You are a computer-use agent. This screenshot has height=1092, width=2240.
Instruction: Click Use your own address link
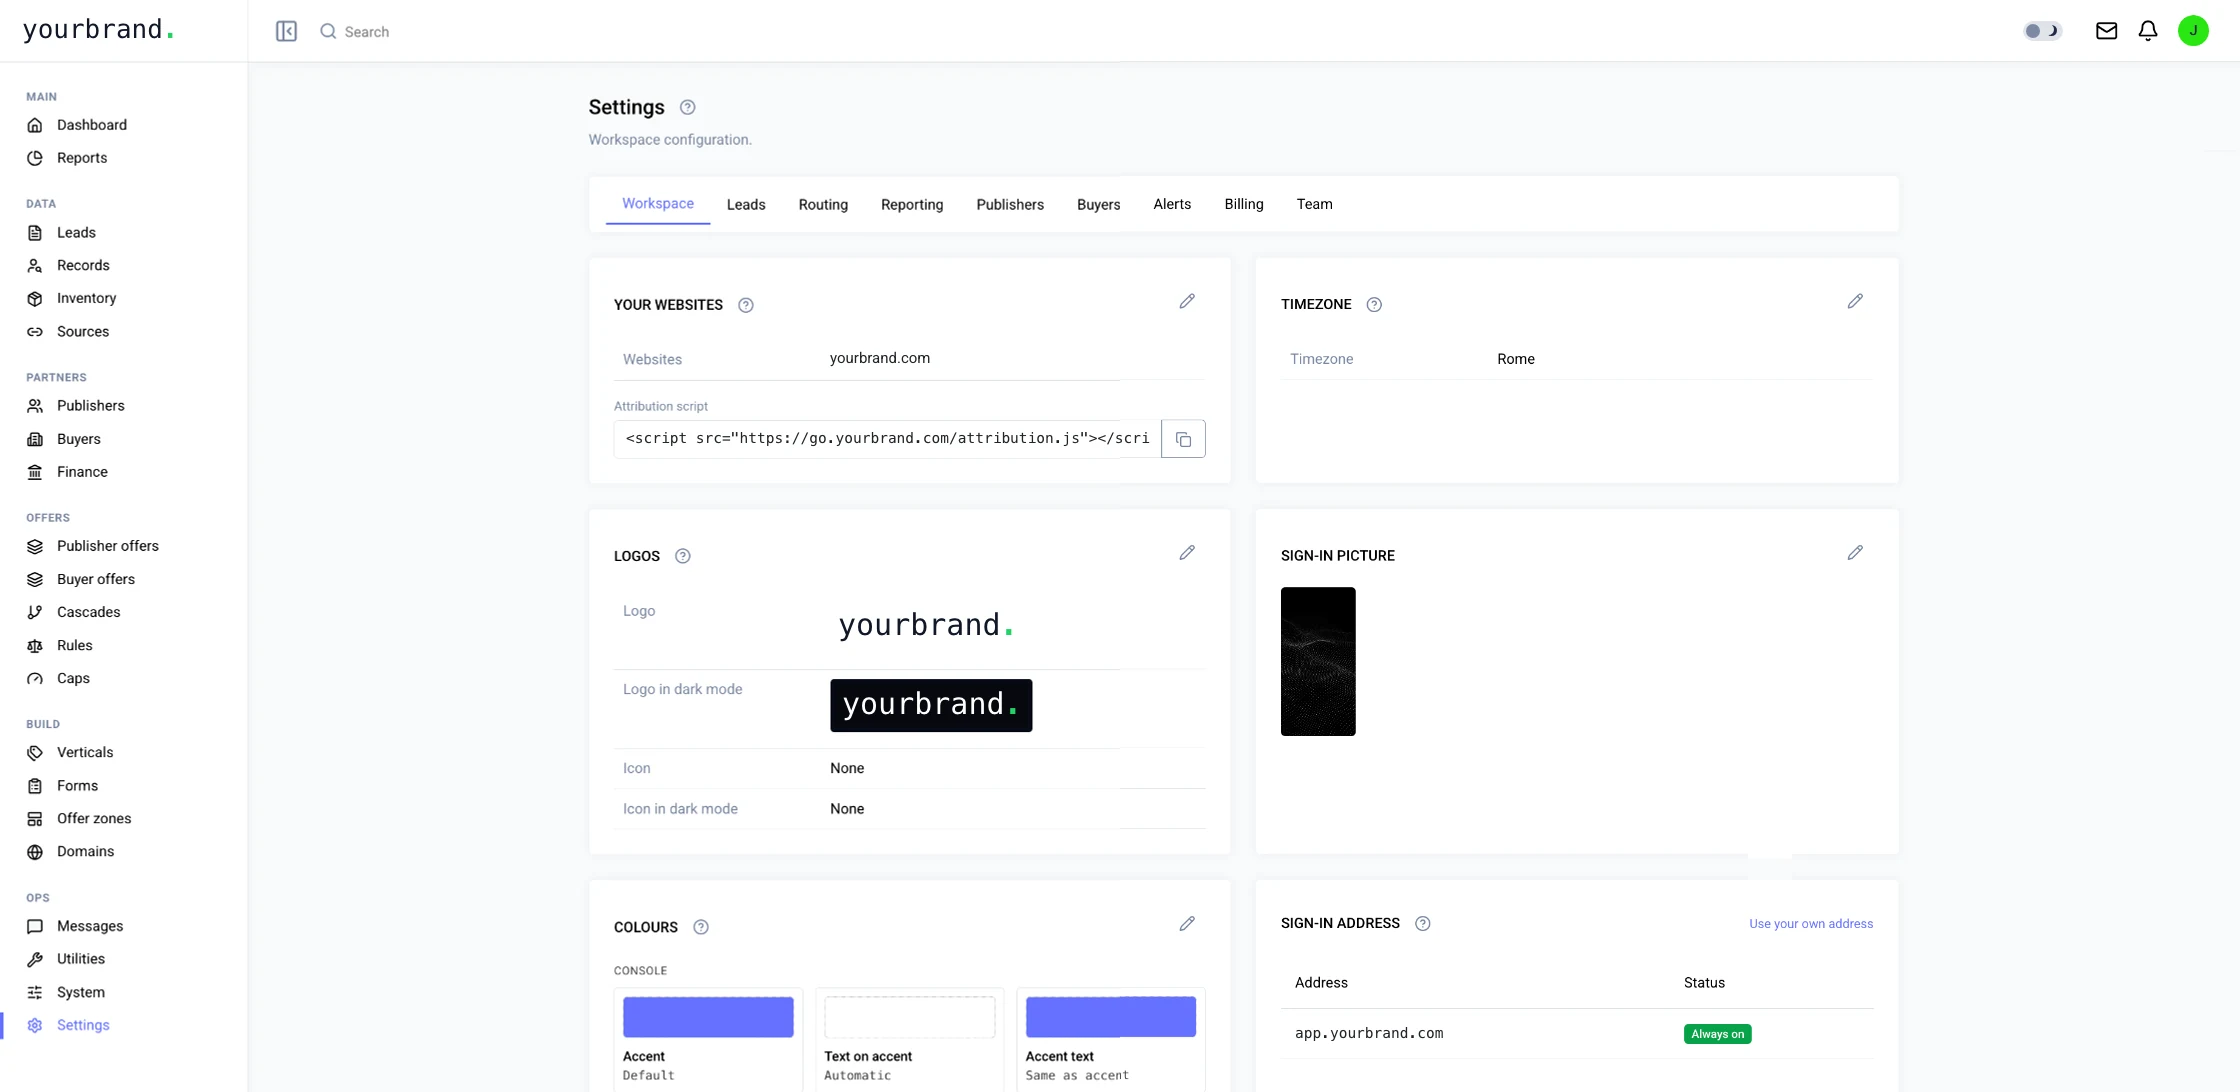click(1811, 924)
